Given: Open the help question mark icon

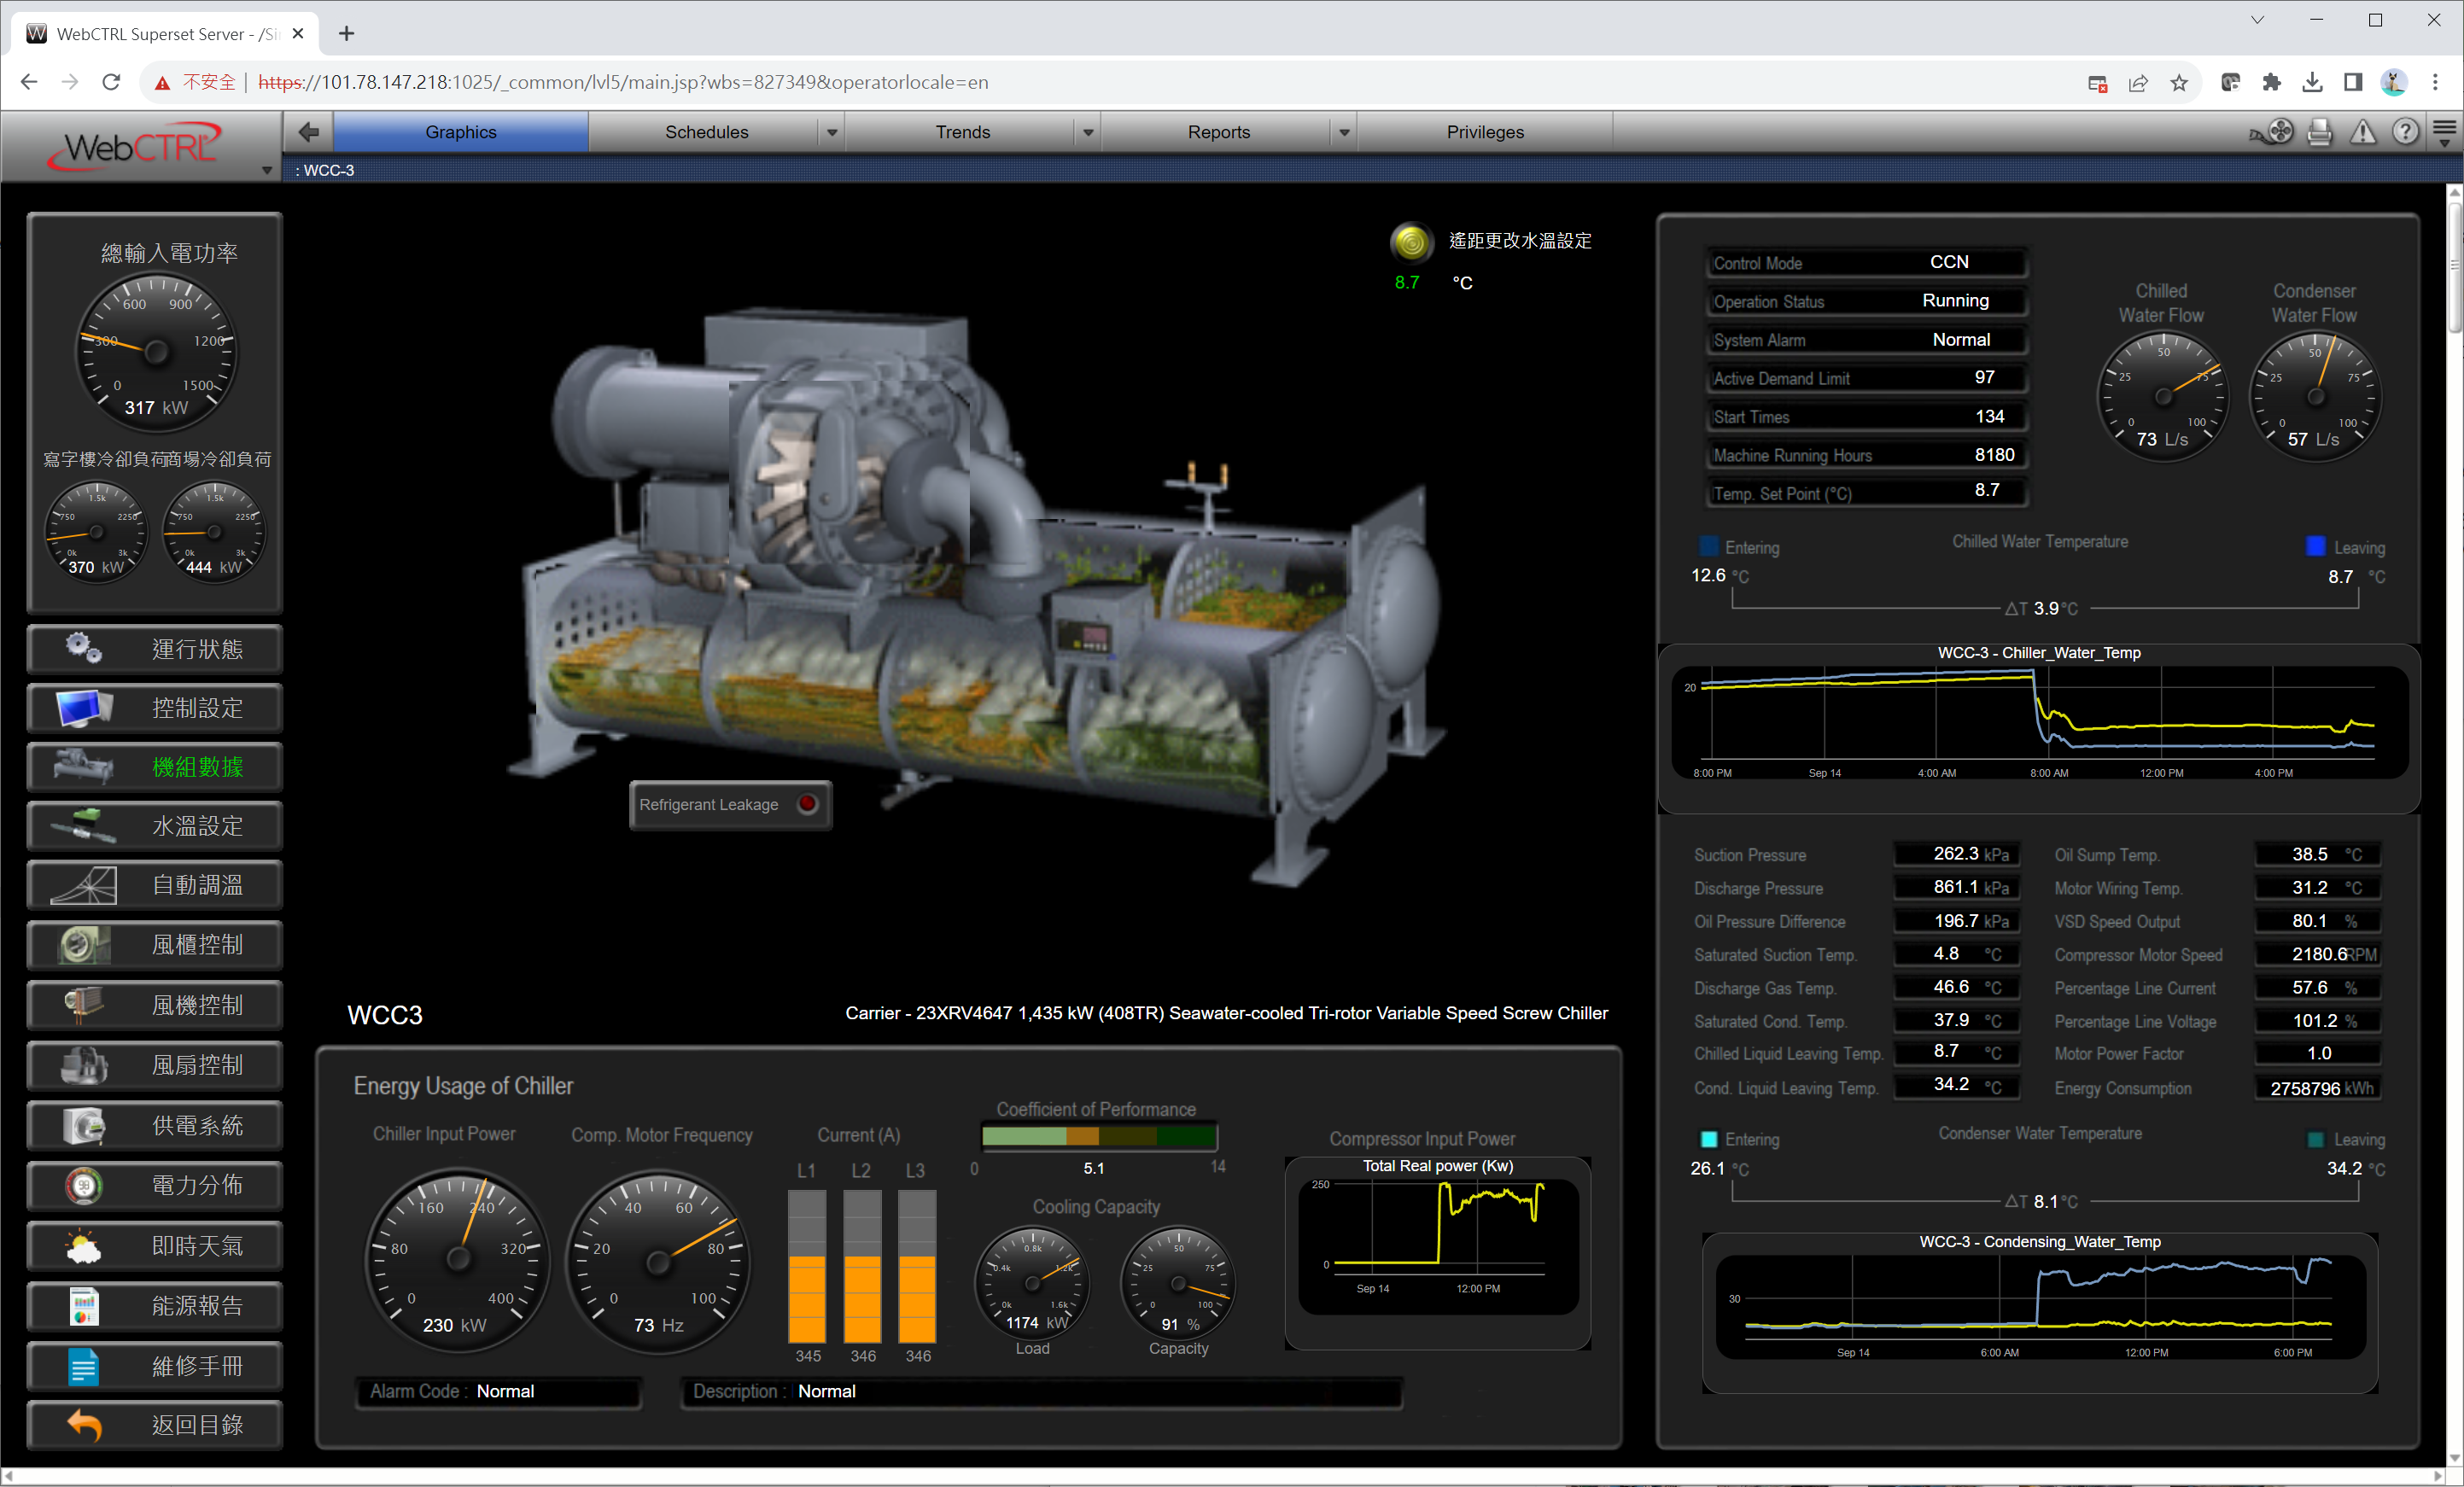Looking at the screenshot, I should 2405,131.
